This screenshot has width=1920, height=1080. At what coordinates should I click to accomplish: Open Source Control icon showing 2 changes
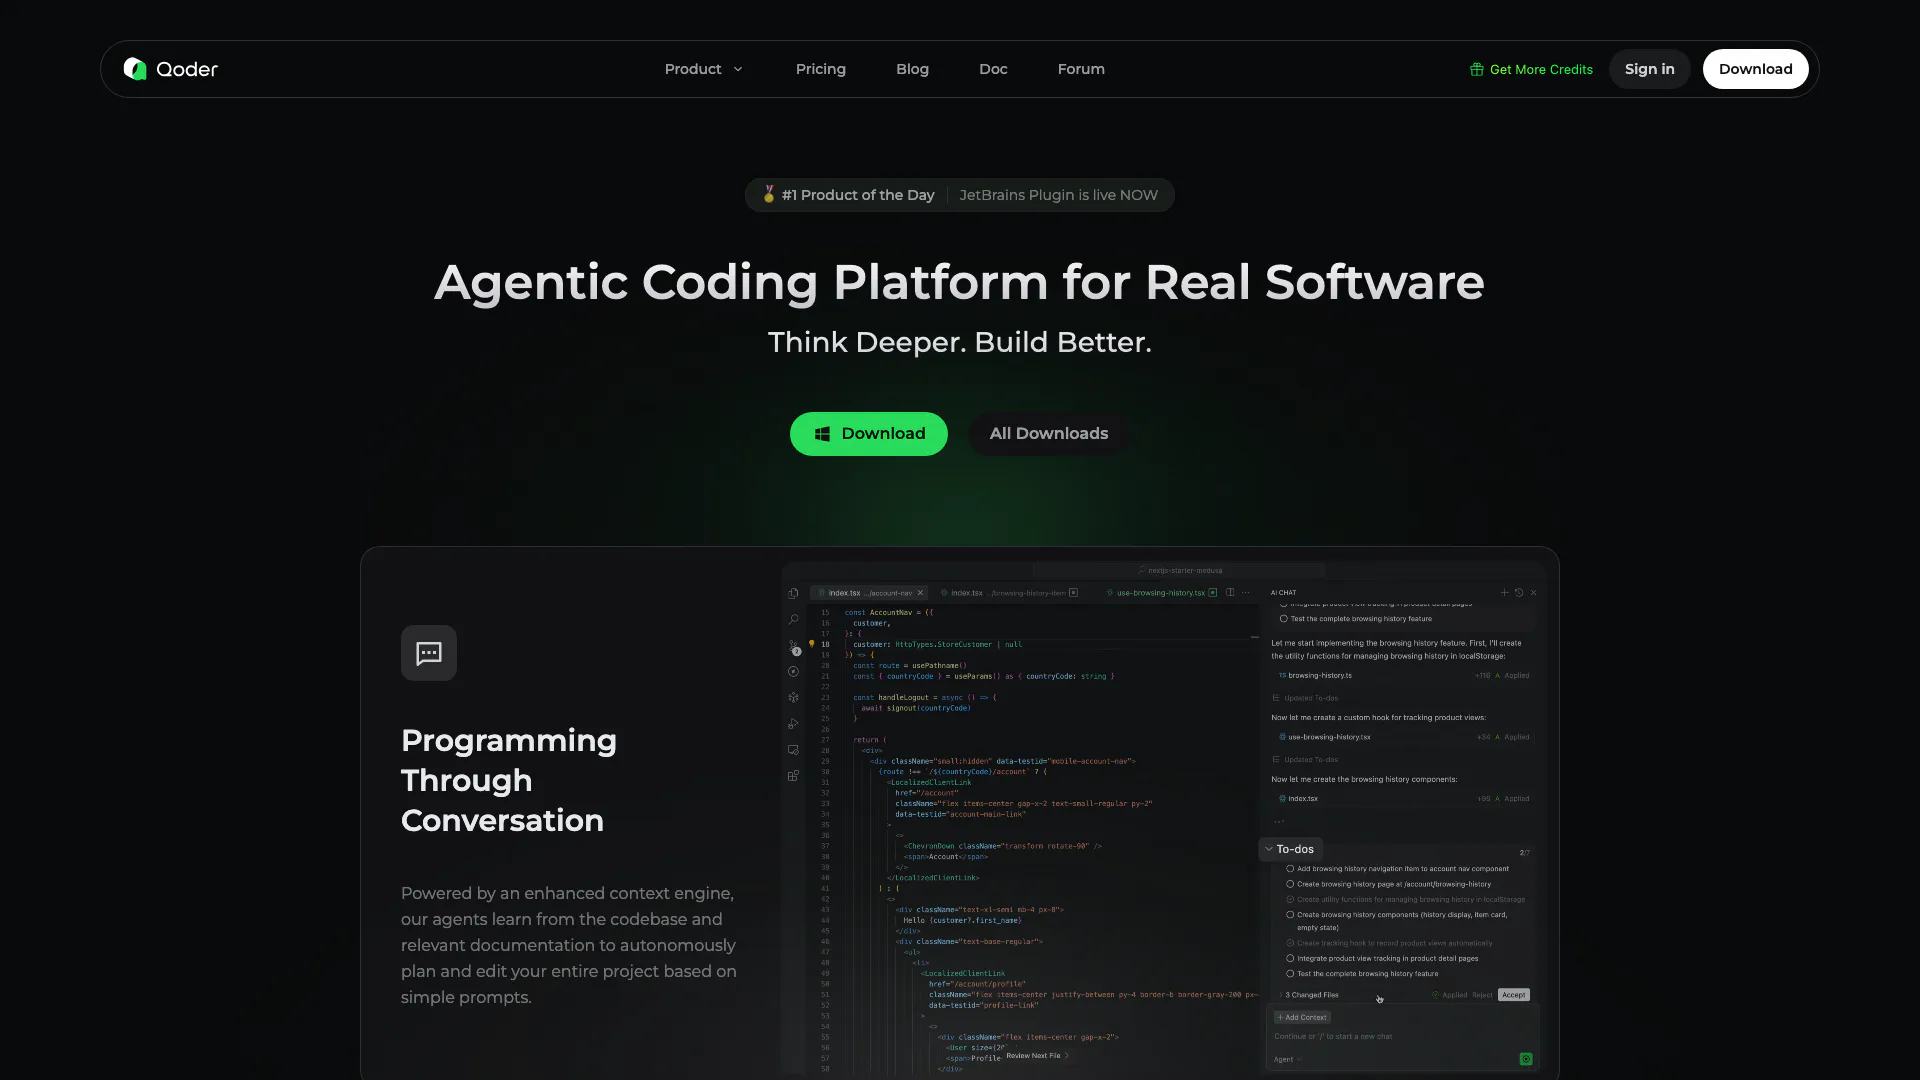pos(793,647)
